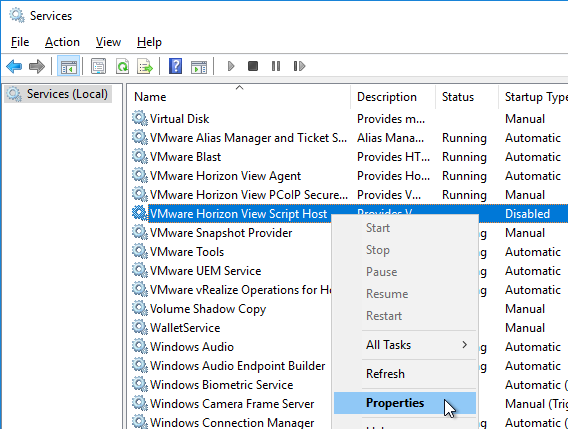Click the Stop Service square icon
Image resolution: width=568 pixels, height=429 pixels.
[253, 66]
